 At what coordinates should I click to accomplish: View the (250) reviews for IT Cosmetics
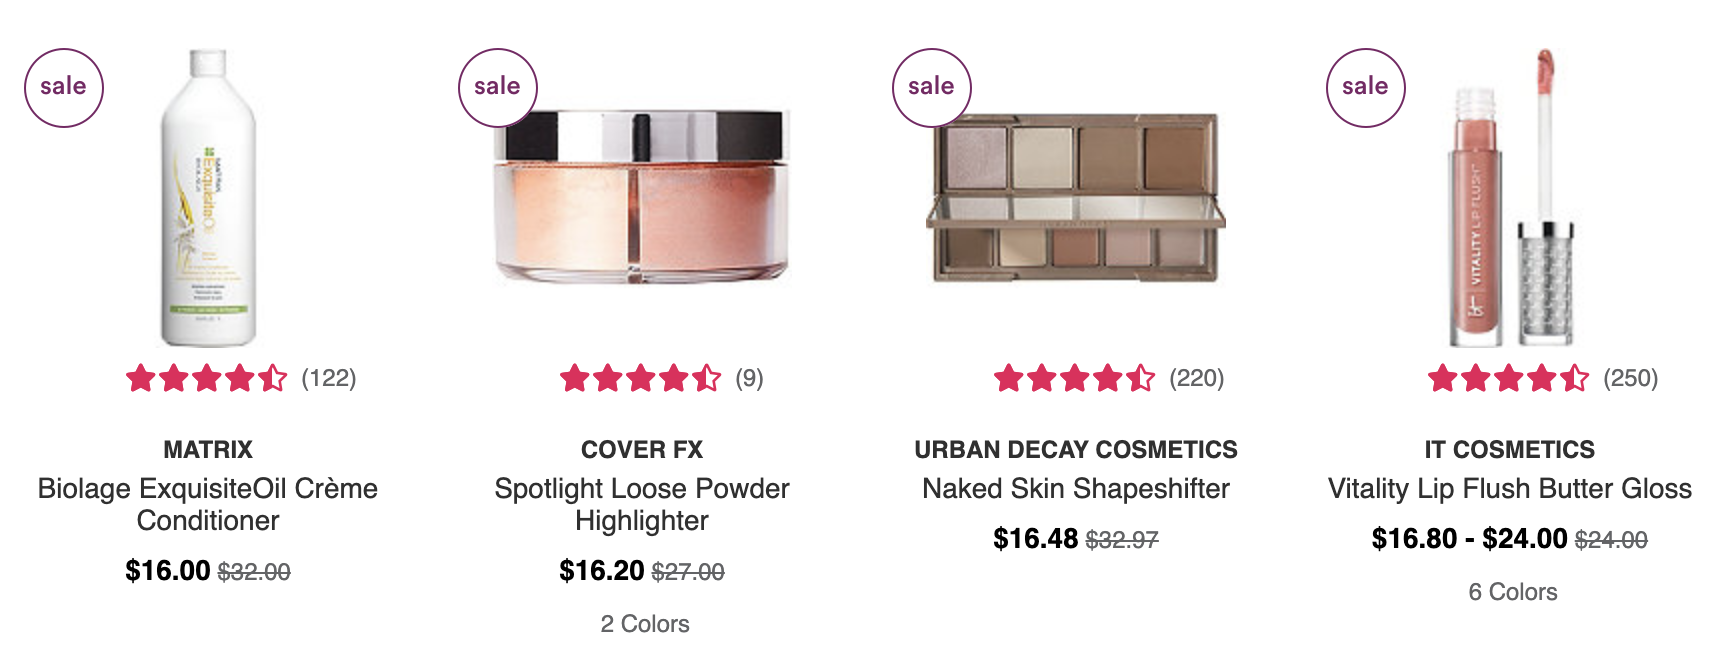click(x=1631, y=378)
